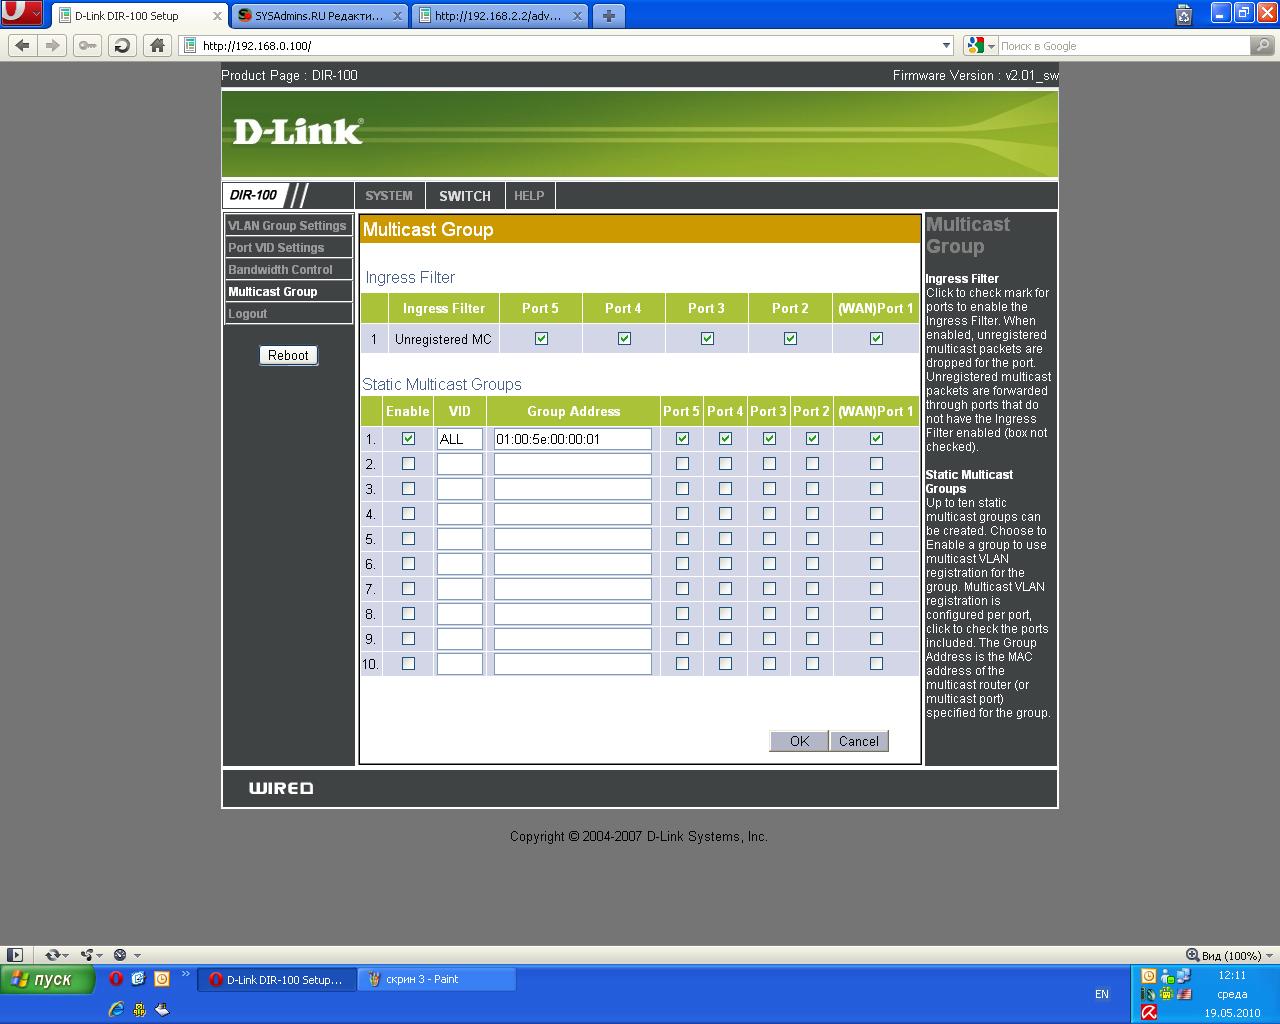Open VLAN Group Settings menu item
The height and width of the screenshot is (1024, 1280).
click(x=288, y=226)
